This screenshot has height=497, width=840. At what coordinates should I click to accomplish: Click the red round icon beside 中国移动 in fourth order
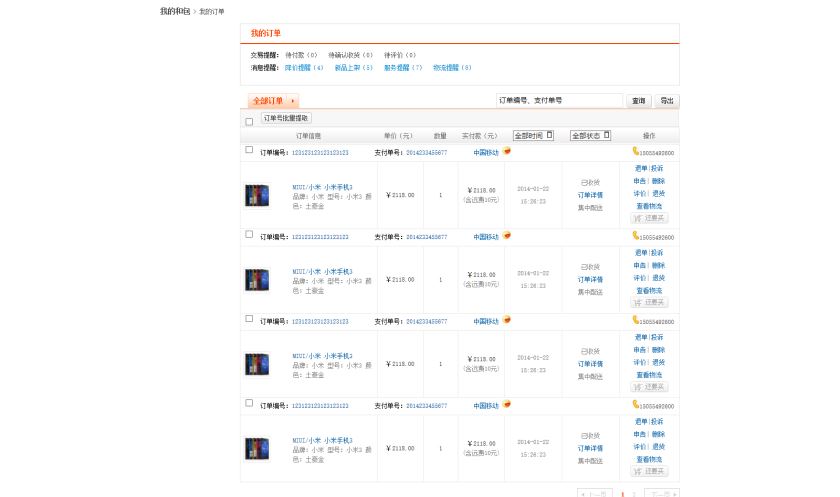tap(507, 404)
